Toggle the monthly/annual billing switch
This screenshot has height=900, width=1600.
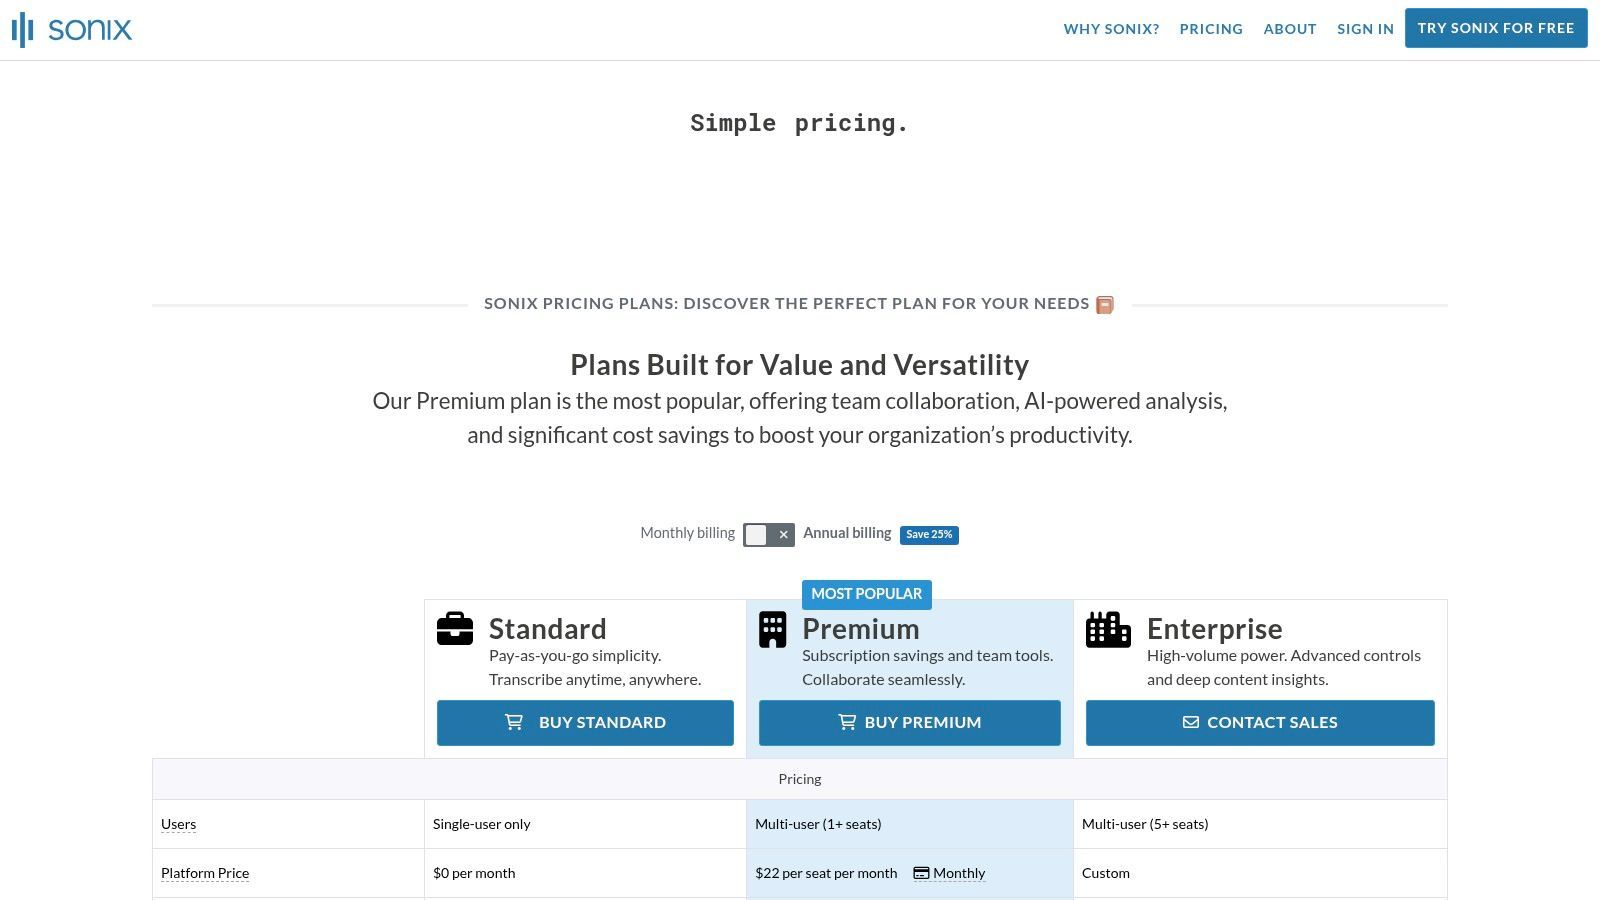768,535
